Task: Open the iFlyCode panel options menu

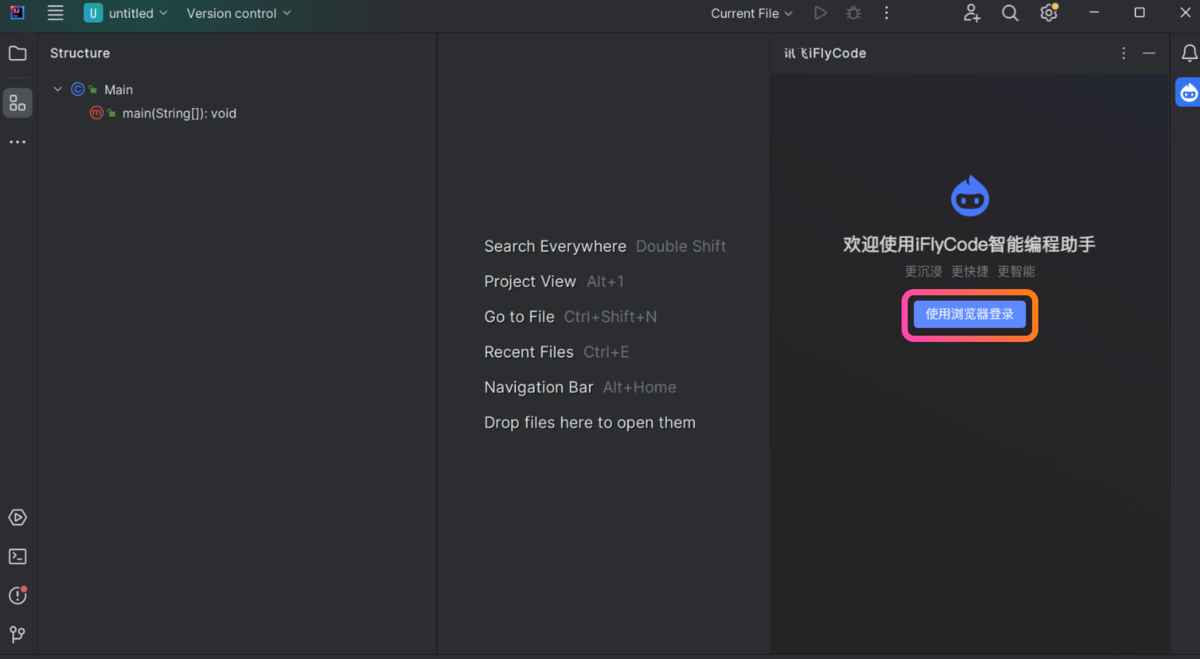Action: point(1123,53)
